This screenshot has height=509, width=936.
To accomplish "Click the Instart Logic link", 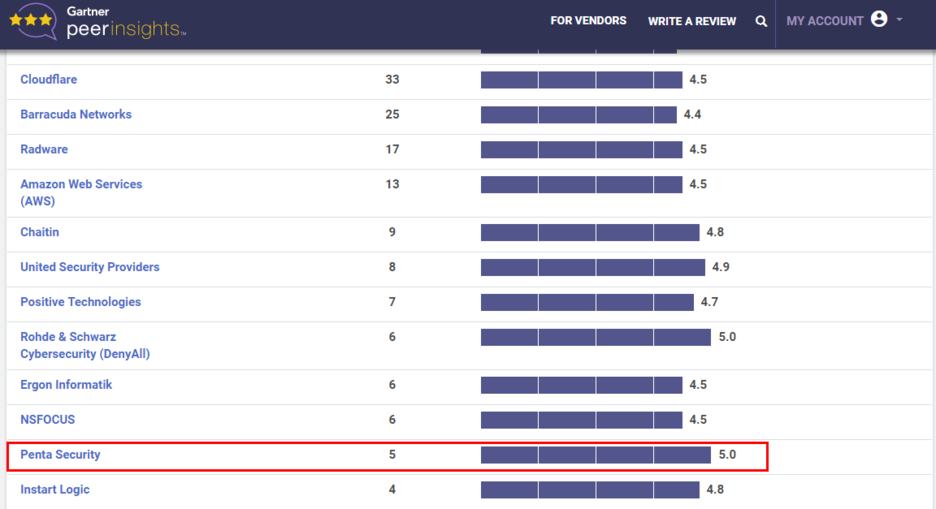I will coord(55,489).
